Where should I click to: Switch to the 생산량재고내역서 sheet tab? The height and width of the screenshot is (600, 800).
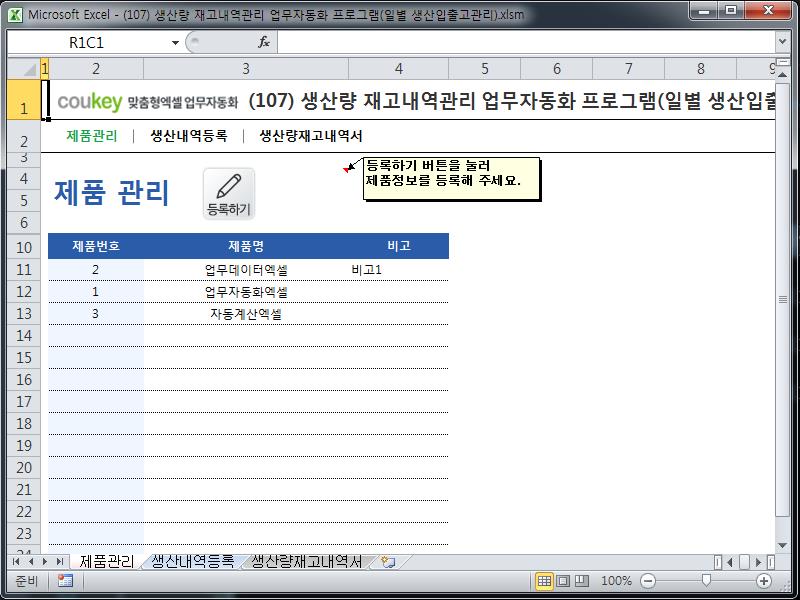coord(307,562)
